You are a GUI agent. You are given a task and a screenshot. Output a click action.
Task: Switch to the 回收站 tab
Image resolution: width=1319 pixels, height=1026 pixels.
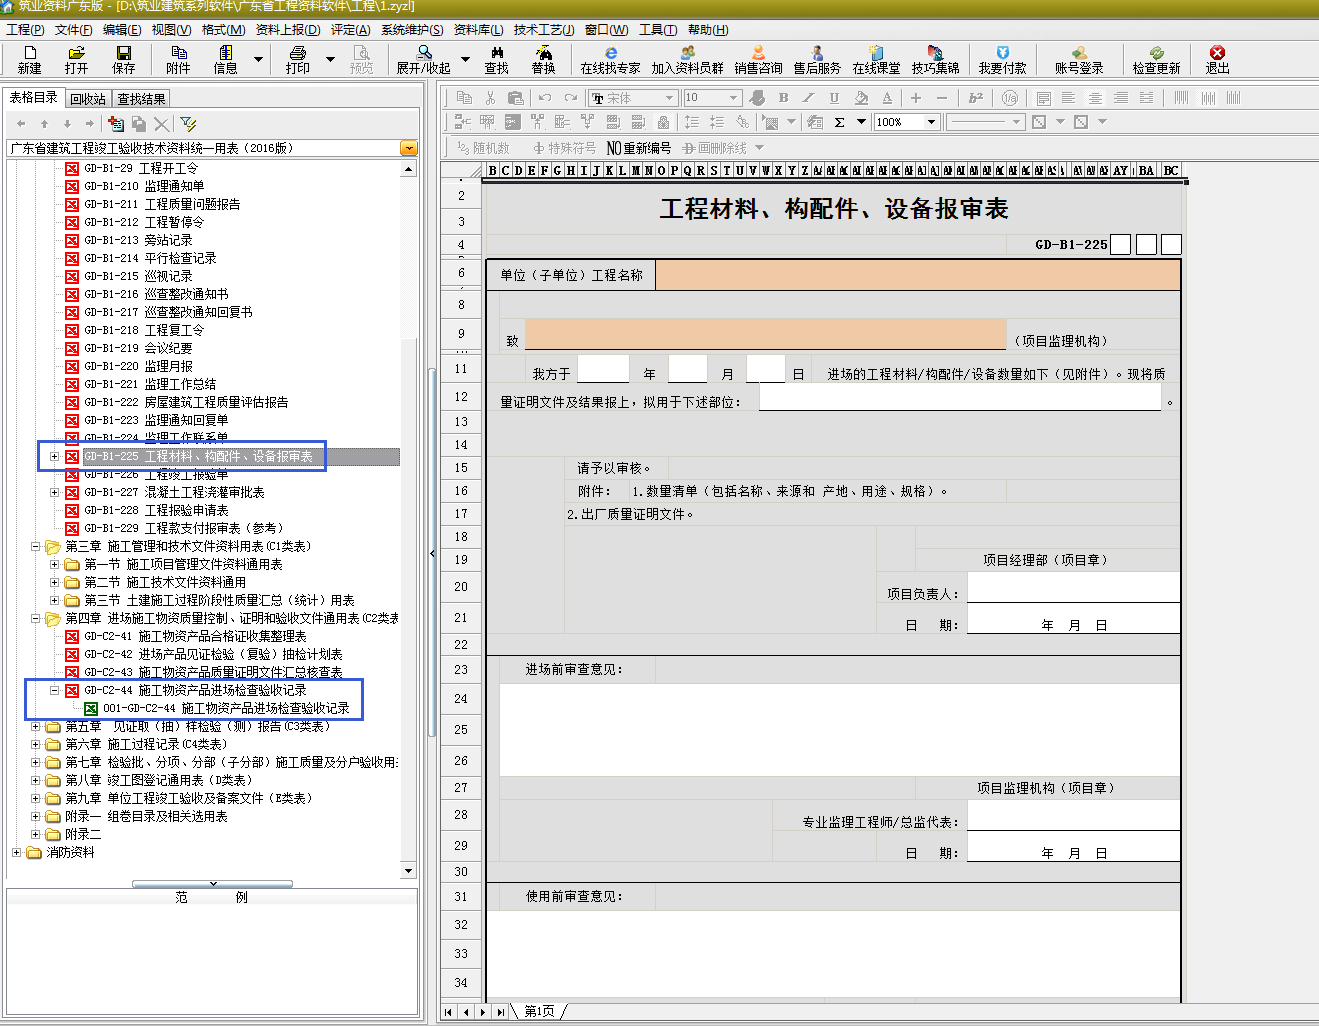(88, 99)
